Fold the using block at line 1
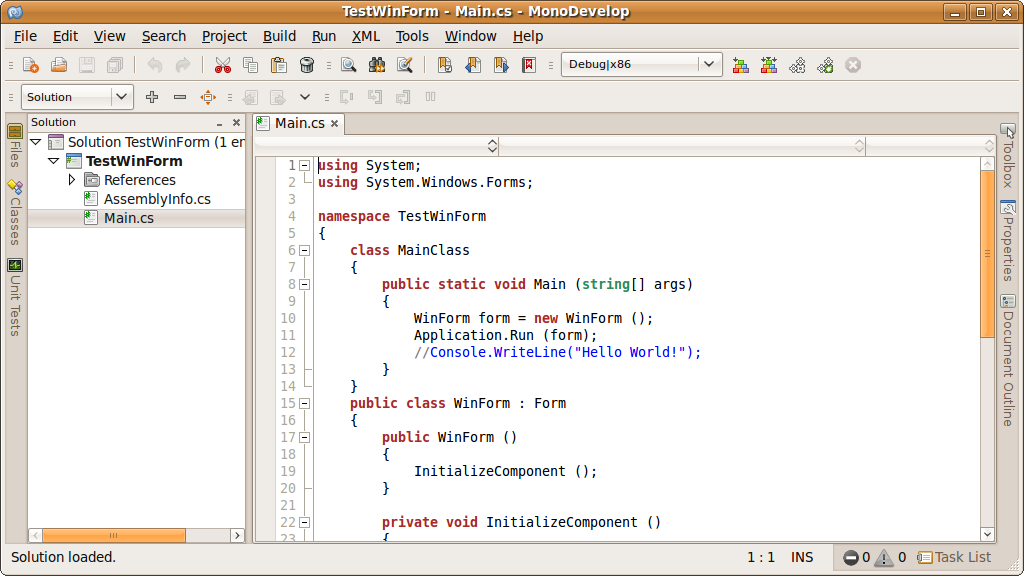This screenshot has height=576, width=1024. [304, 165]
